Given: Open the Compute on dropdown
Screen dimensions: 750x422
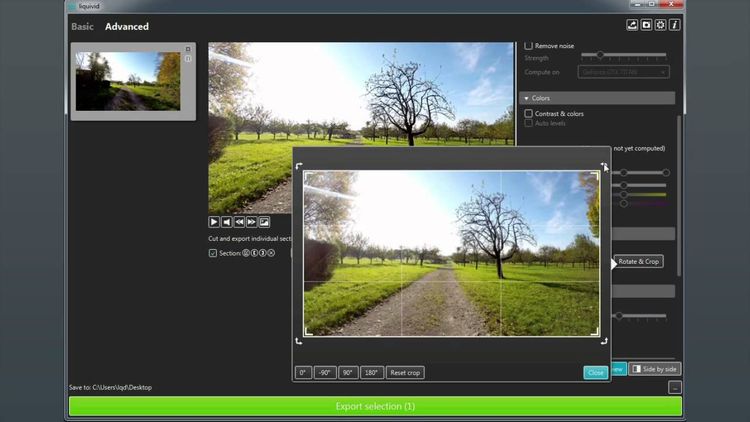Looking at the screenshot, I should click(x=623, y=72).
